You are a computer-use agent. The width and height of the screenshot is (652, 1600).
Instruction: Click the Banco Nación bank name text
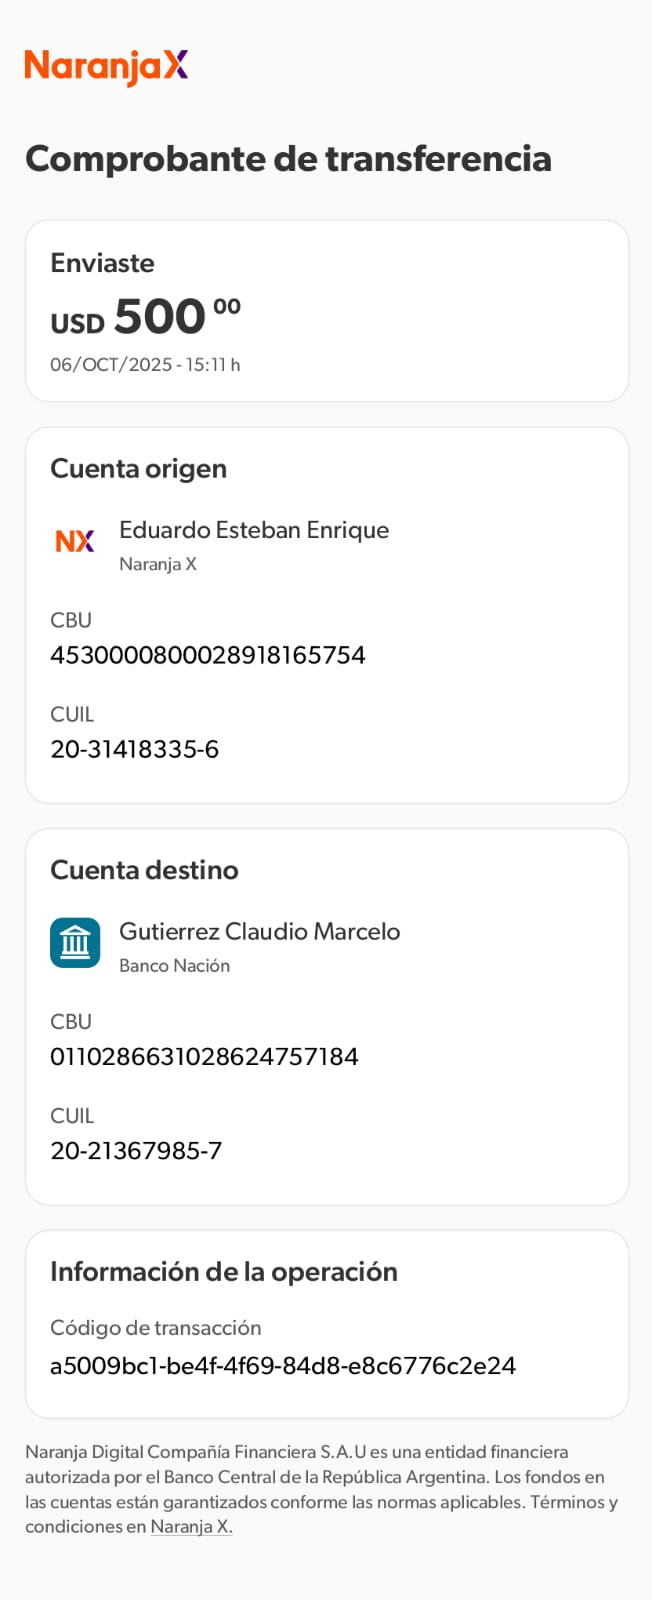(x=174, y=966)
